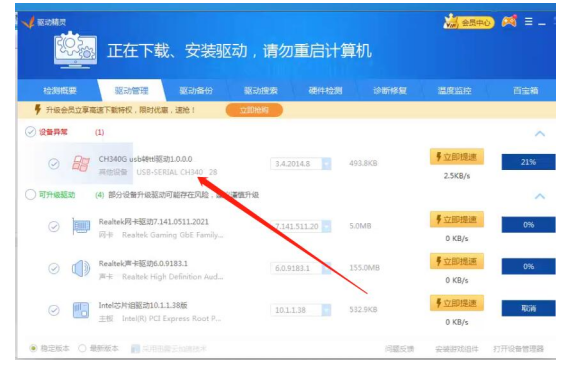Image resolution: width=573 pixels, height=384 pixels.
Task: Click the 0% Realtek声卡 progress bar
Action: pyautogui.click(x=528, y=266)
